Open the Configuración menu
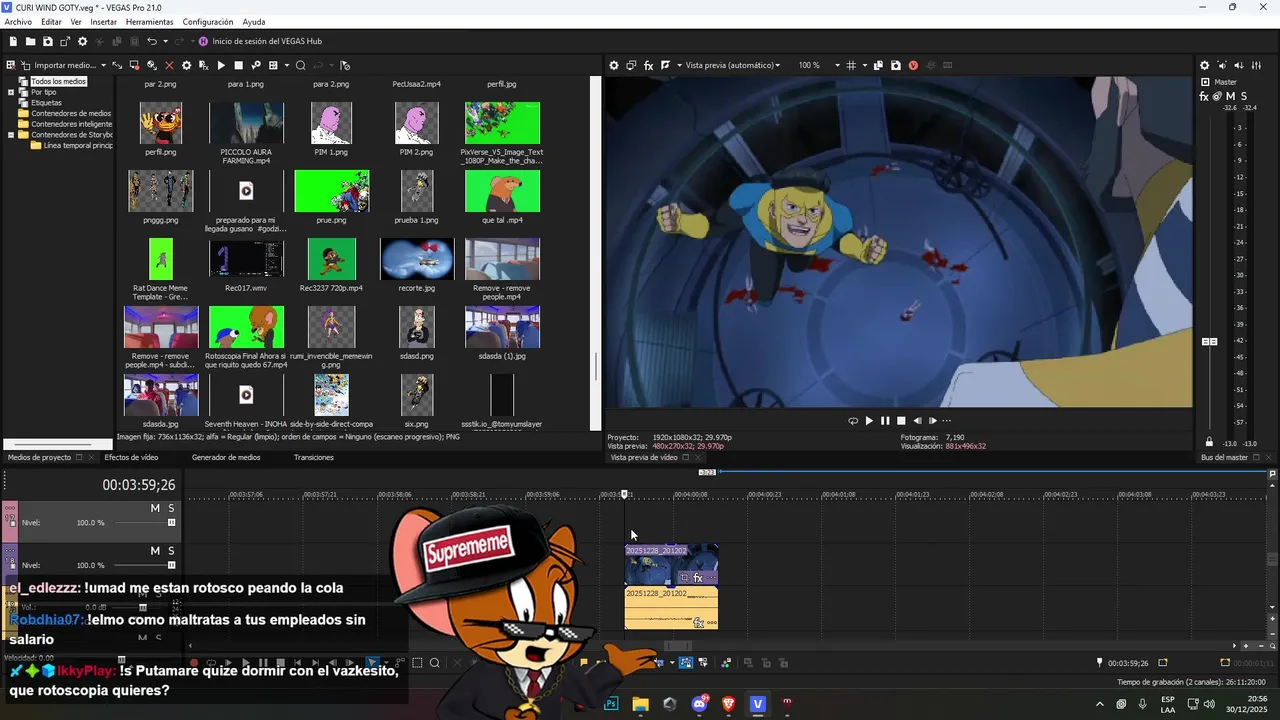This screenshot has height=720, width=1280. pyautogui.click(x=208, y=21)
